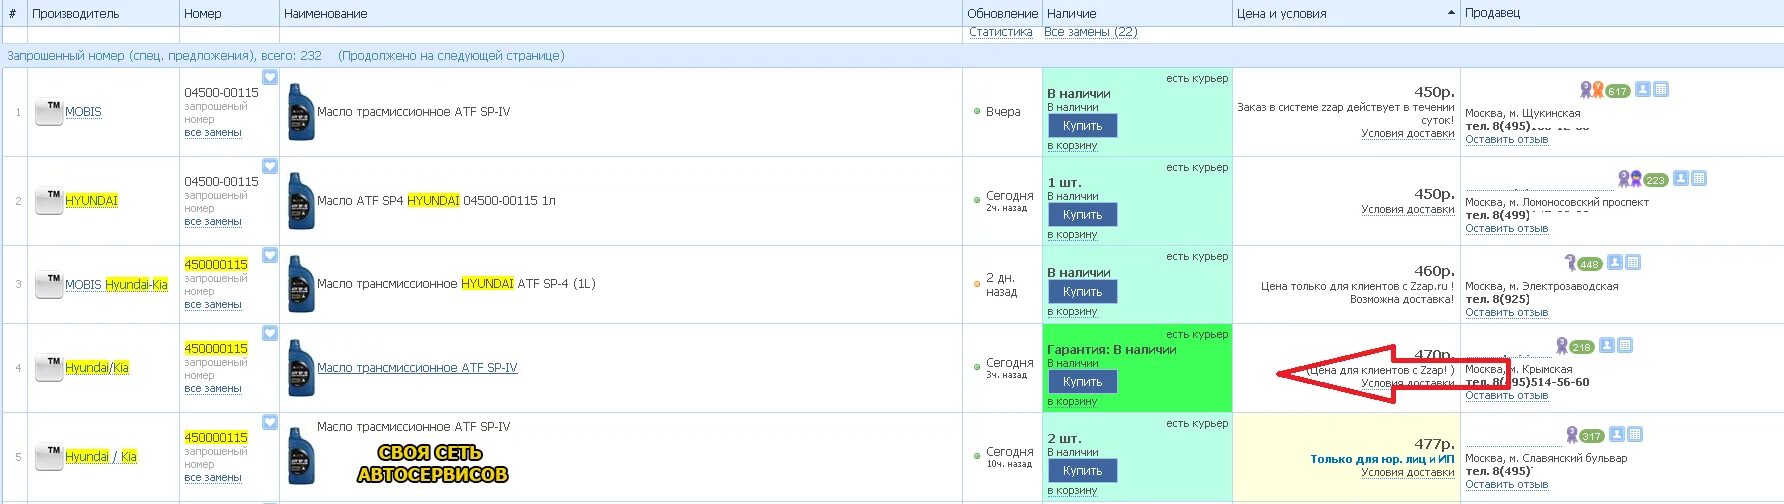
Task: Click Только для юр. лиц и ИП text
Action: pyautogui.click(x=1382, y=460)
